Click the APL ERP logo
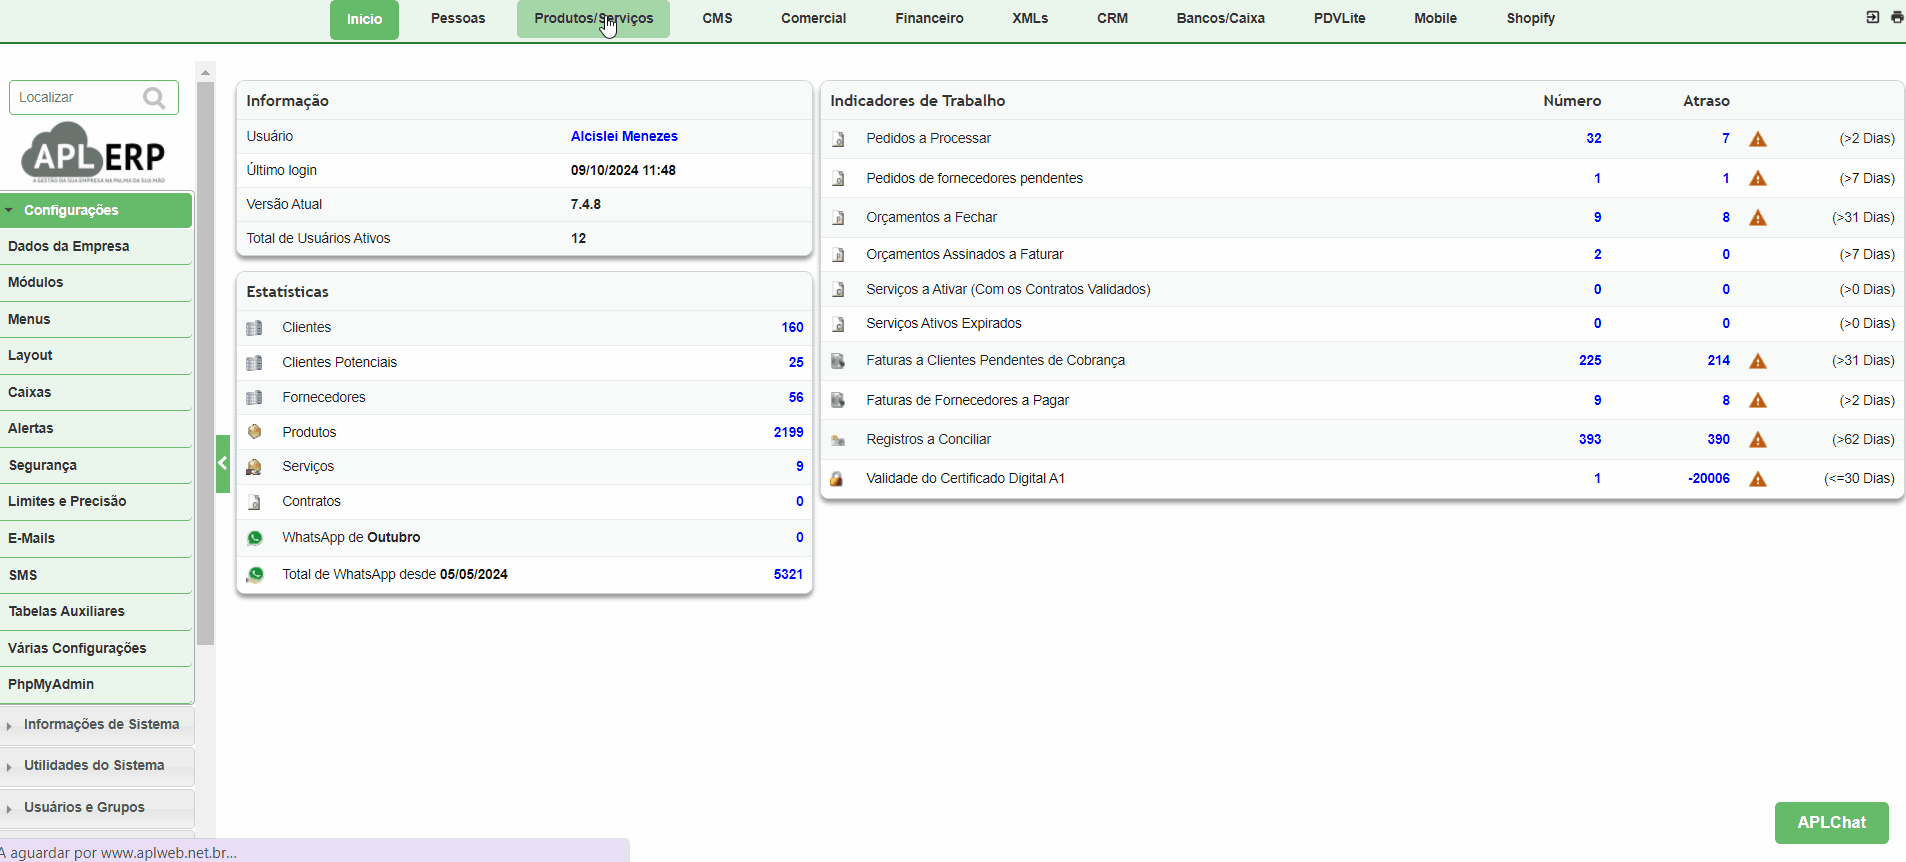The image size is (1906, 862). [x=93, y=152]
